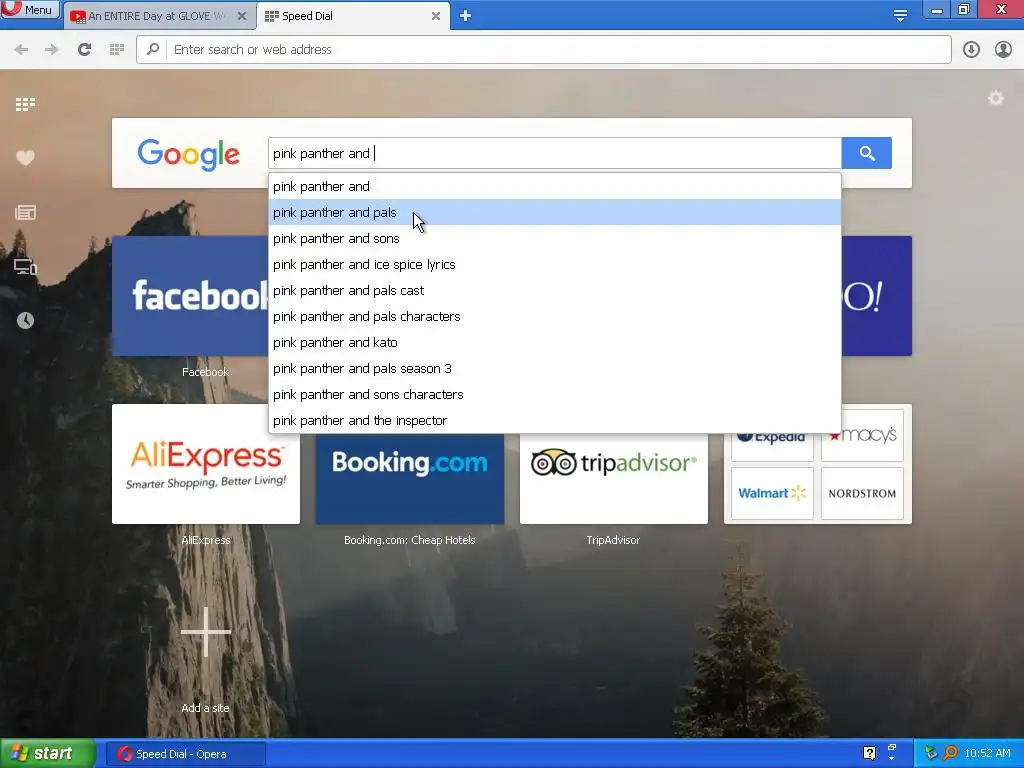Viewport: 1024px width, 768px height.
Task: Select suggestion 'pink panther and'
Action: tap(554, 187)
